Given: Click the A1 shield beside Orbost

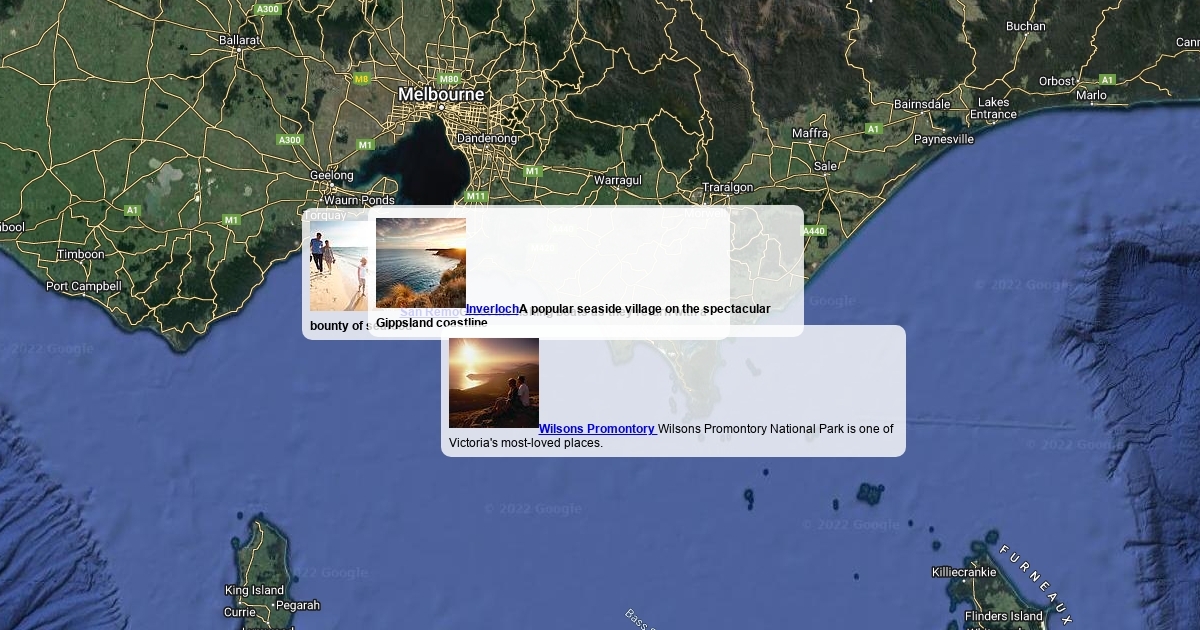Looking at the screenshot, I should click(x=1107, y=79).
